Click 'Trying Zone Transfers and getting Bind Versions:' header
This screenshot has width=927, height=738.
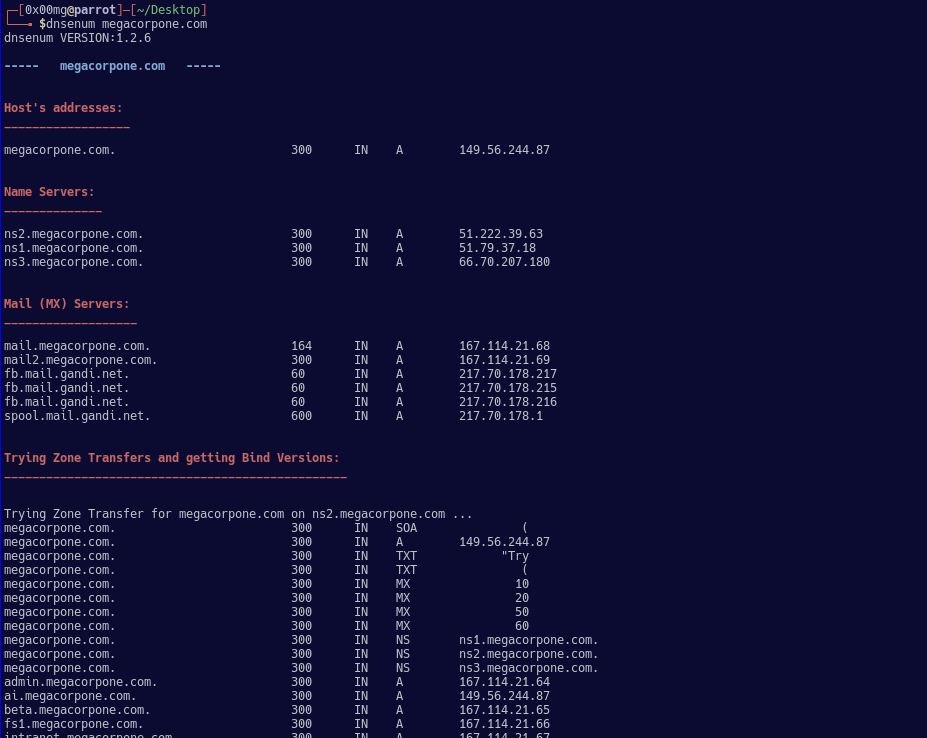[171, 458]
